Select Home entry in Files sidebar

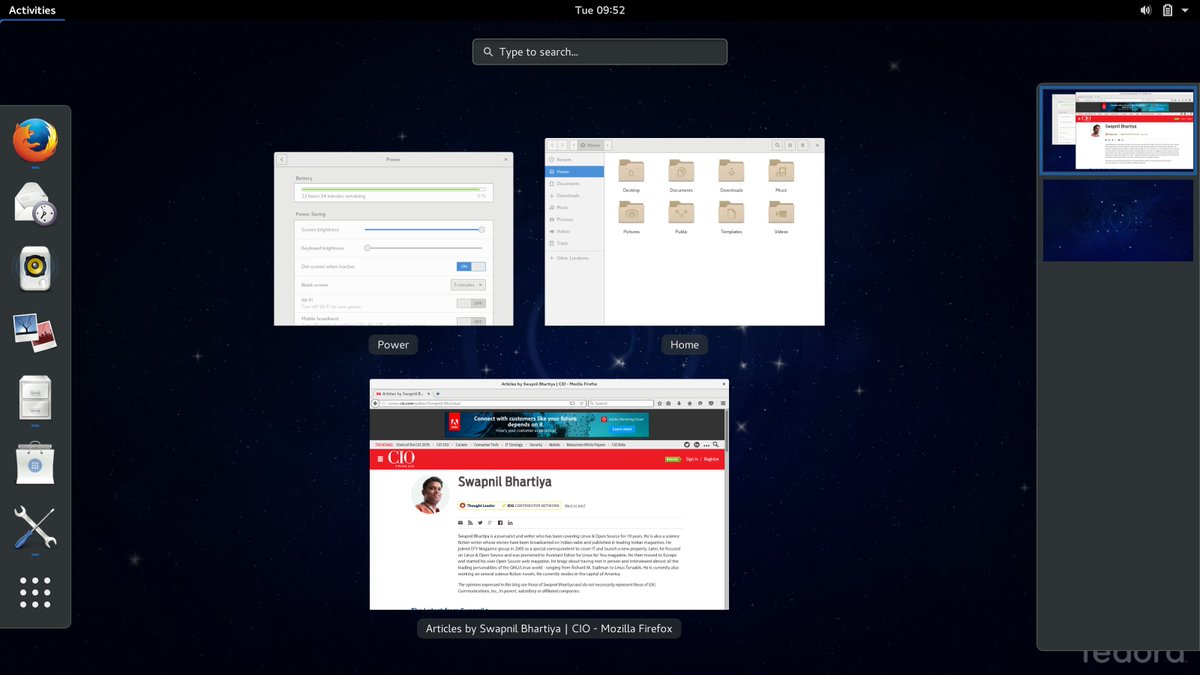[x=574, y=172]
